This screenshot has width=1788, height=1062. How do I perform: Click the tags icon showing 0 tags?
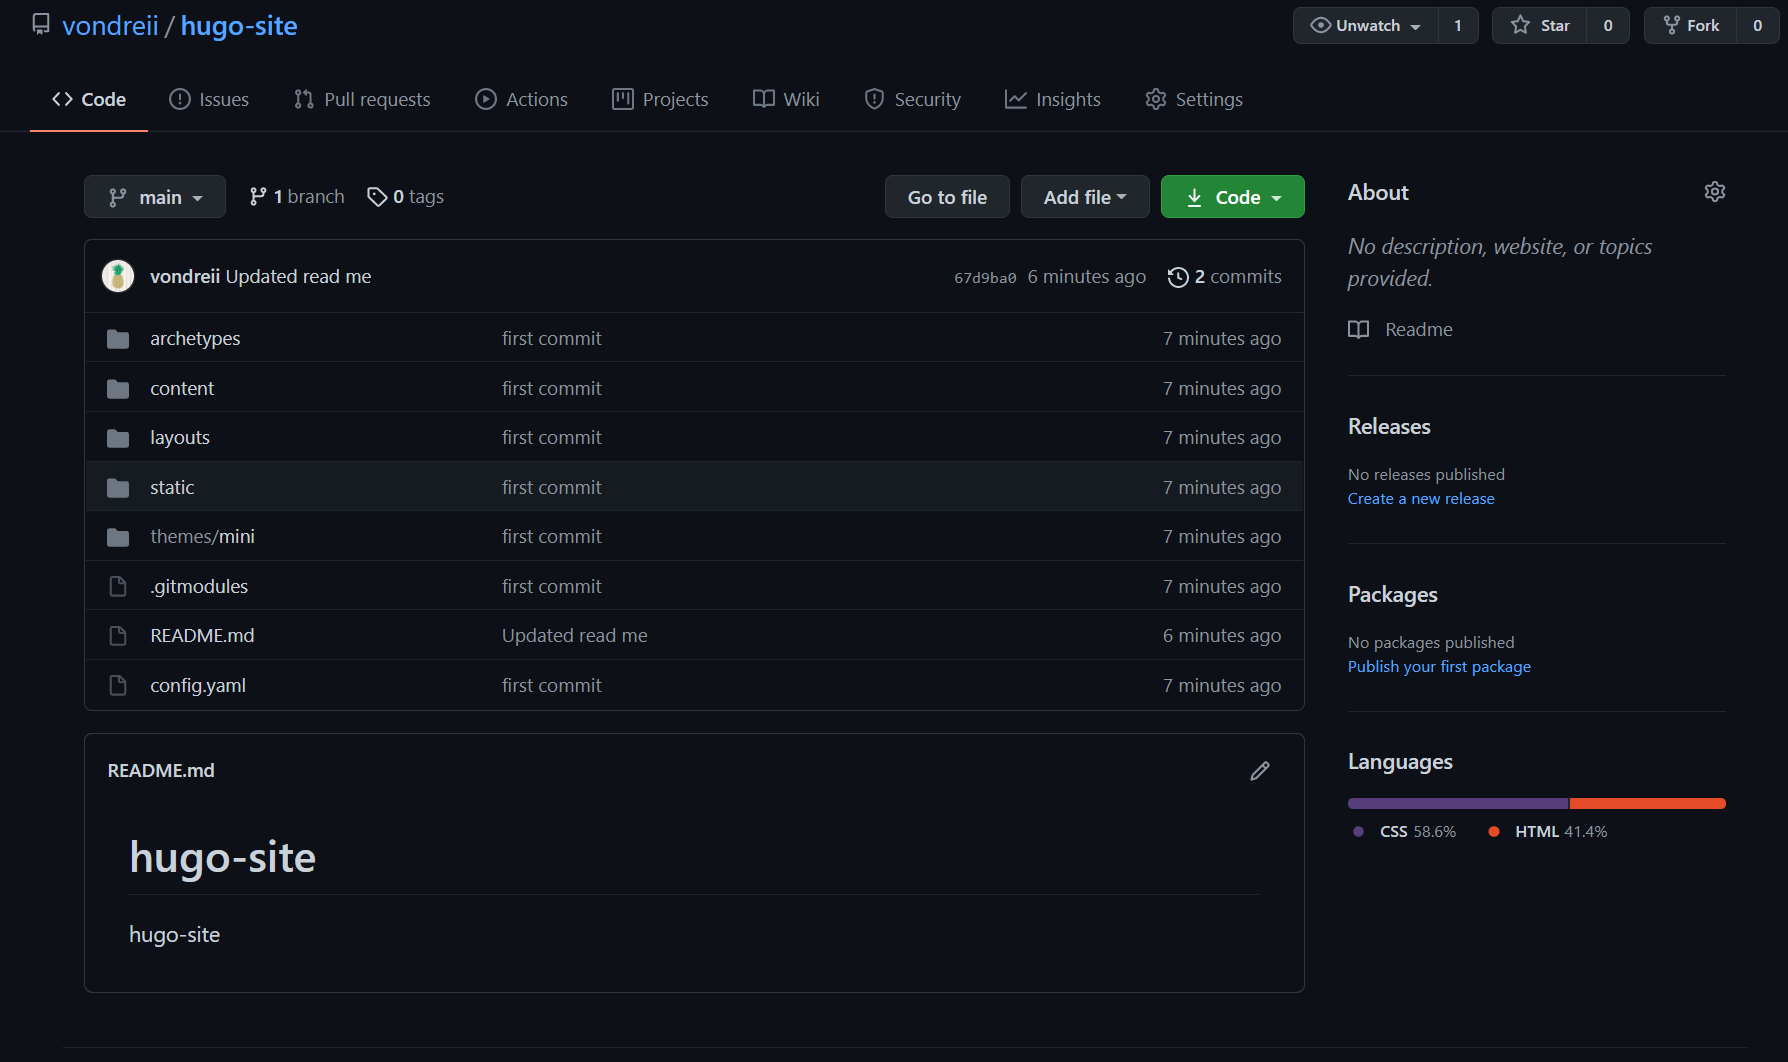pos(377,196)
